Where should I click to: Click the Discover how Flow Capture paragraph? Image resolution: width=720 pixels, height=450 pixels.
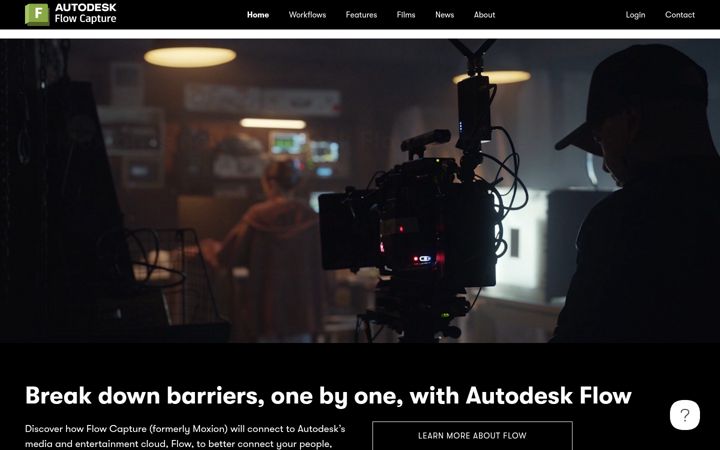[185, 436]
